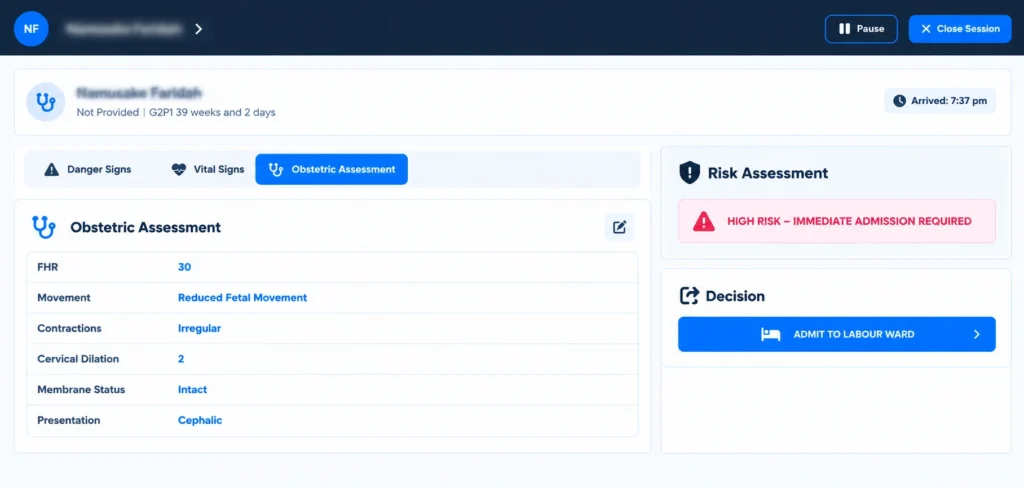Click the Decision share-arrow icon

[x=690, y=296]
